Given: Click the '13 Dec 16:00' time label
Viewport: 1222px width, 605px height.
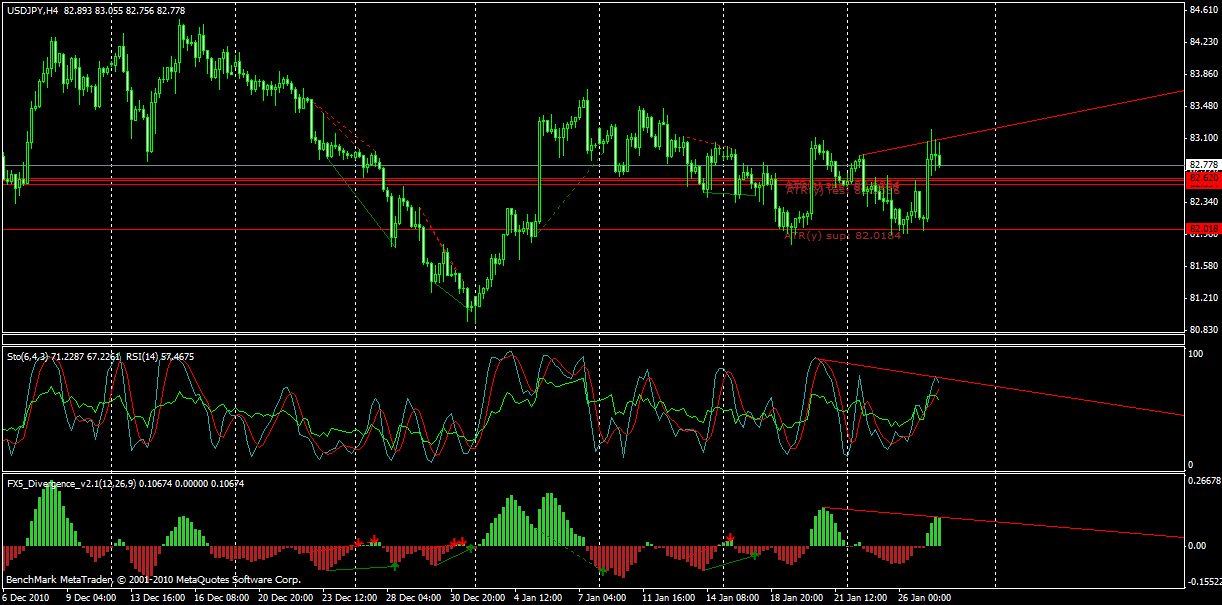Looking at the screenshot, I should [157, 597].
